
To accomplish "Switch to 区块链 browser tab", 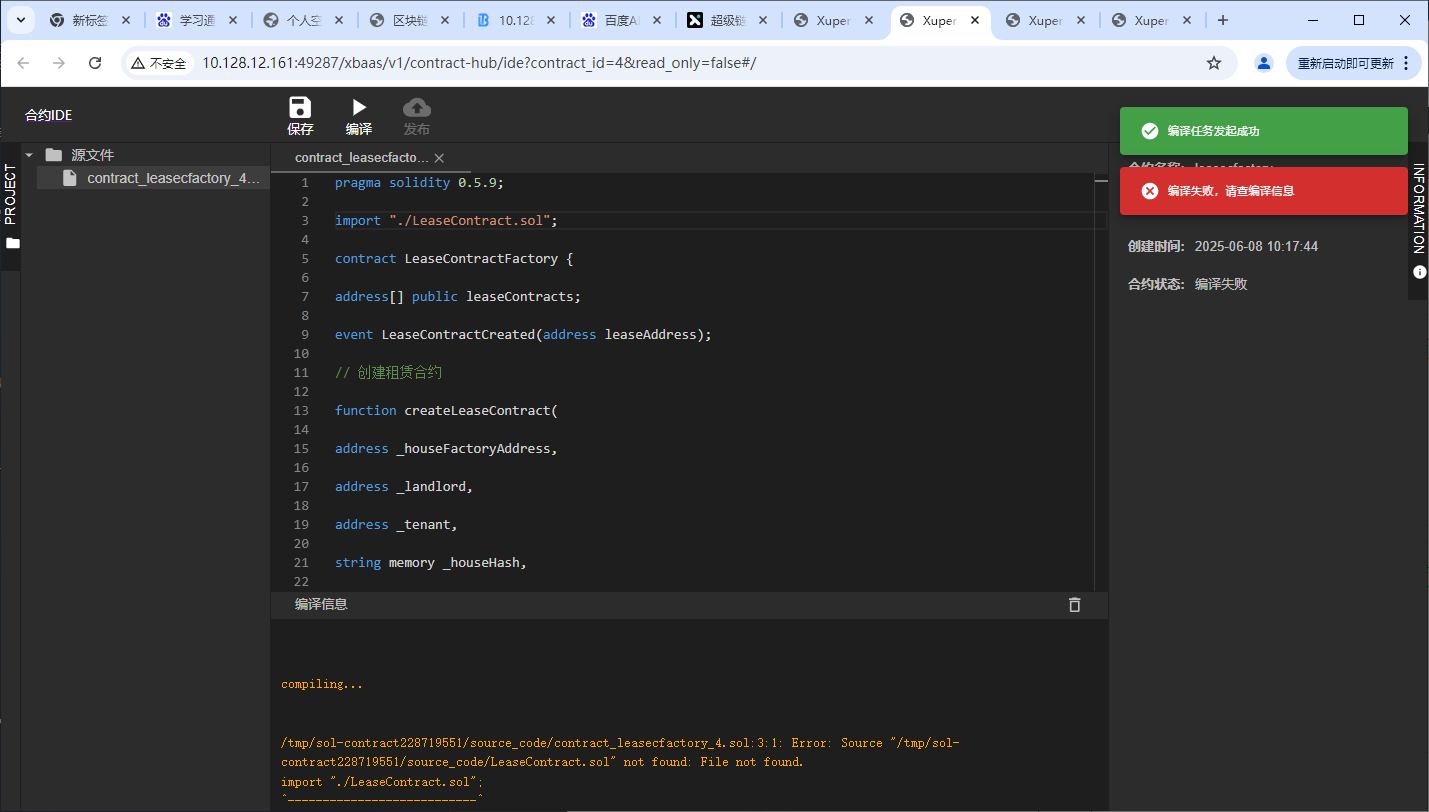I will (409, 20).
